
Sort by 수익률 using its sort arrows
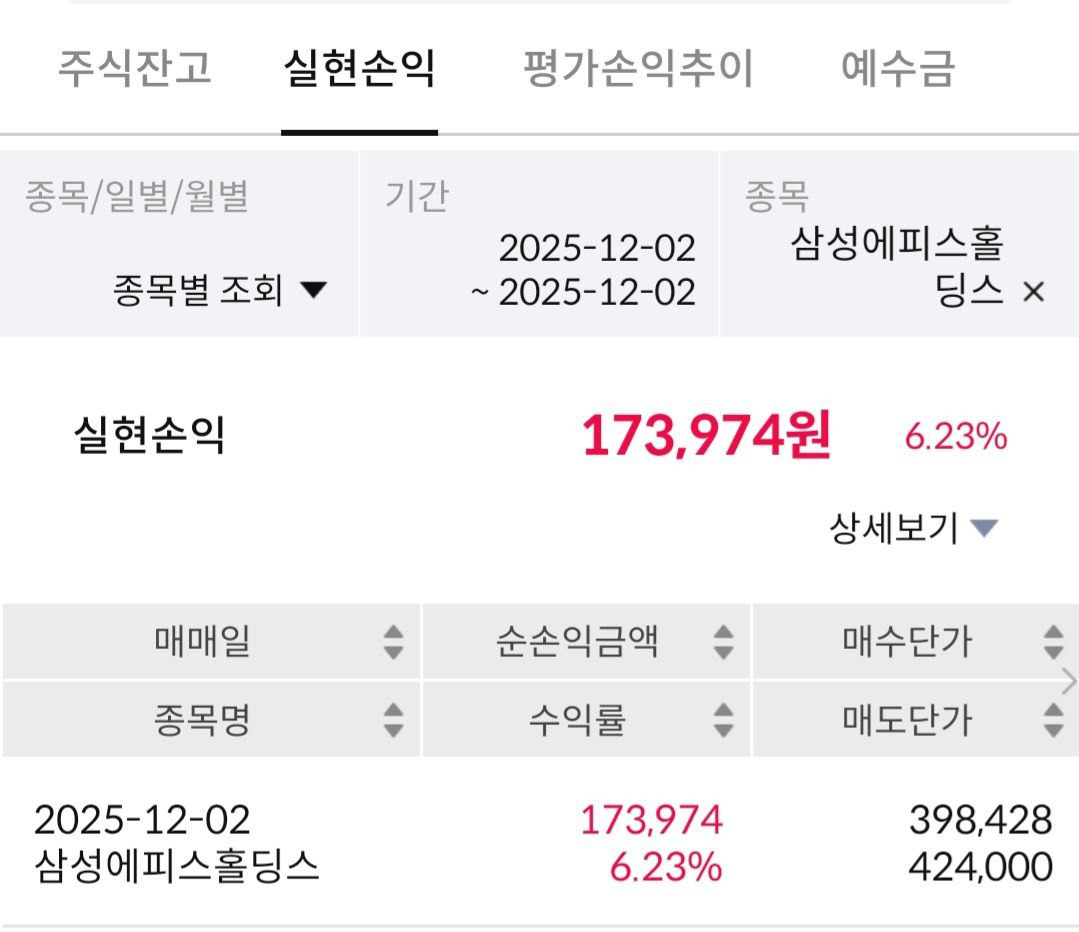[x=724, y=719]
